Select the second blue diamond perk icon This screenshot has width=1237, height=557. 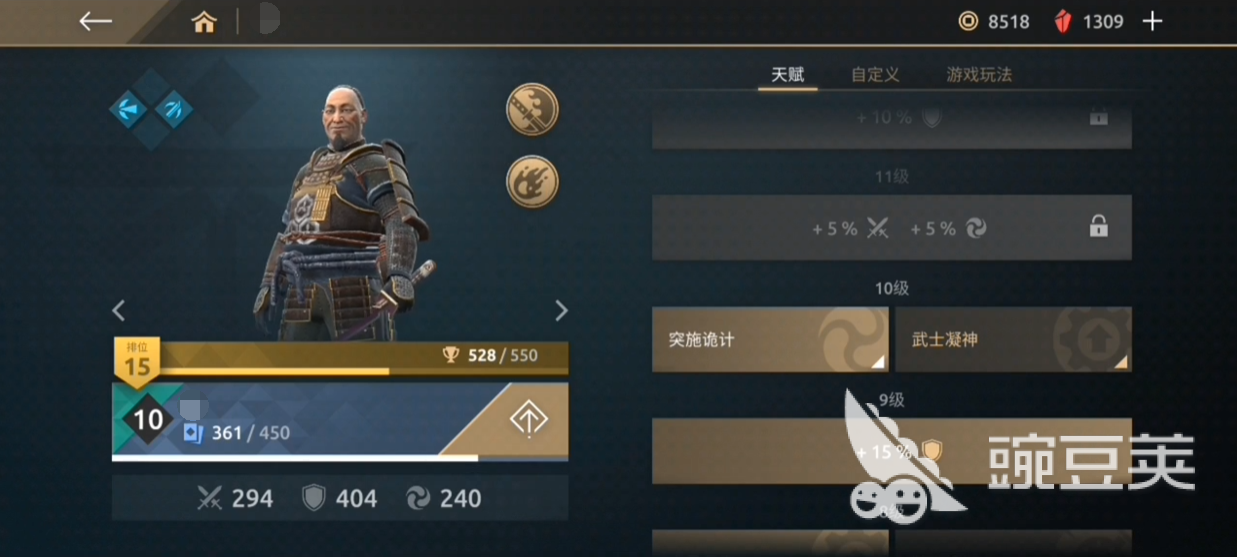click(173, 108)
